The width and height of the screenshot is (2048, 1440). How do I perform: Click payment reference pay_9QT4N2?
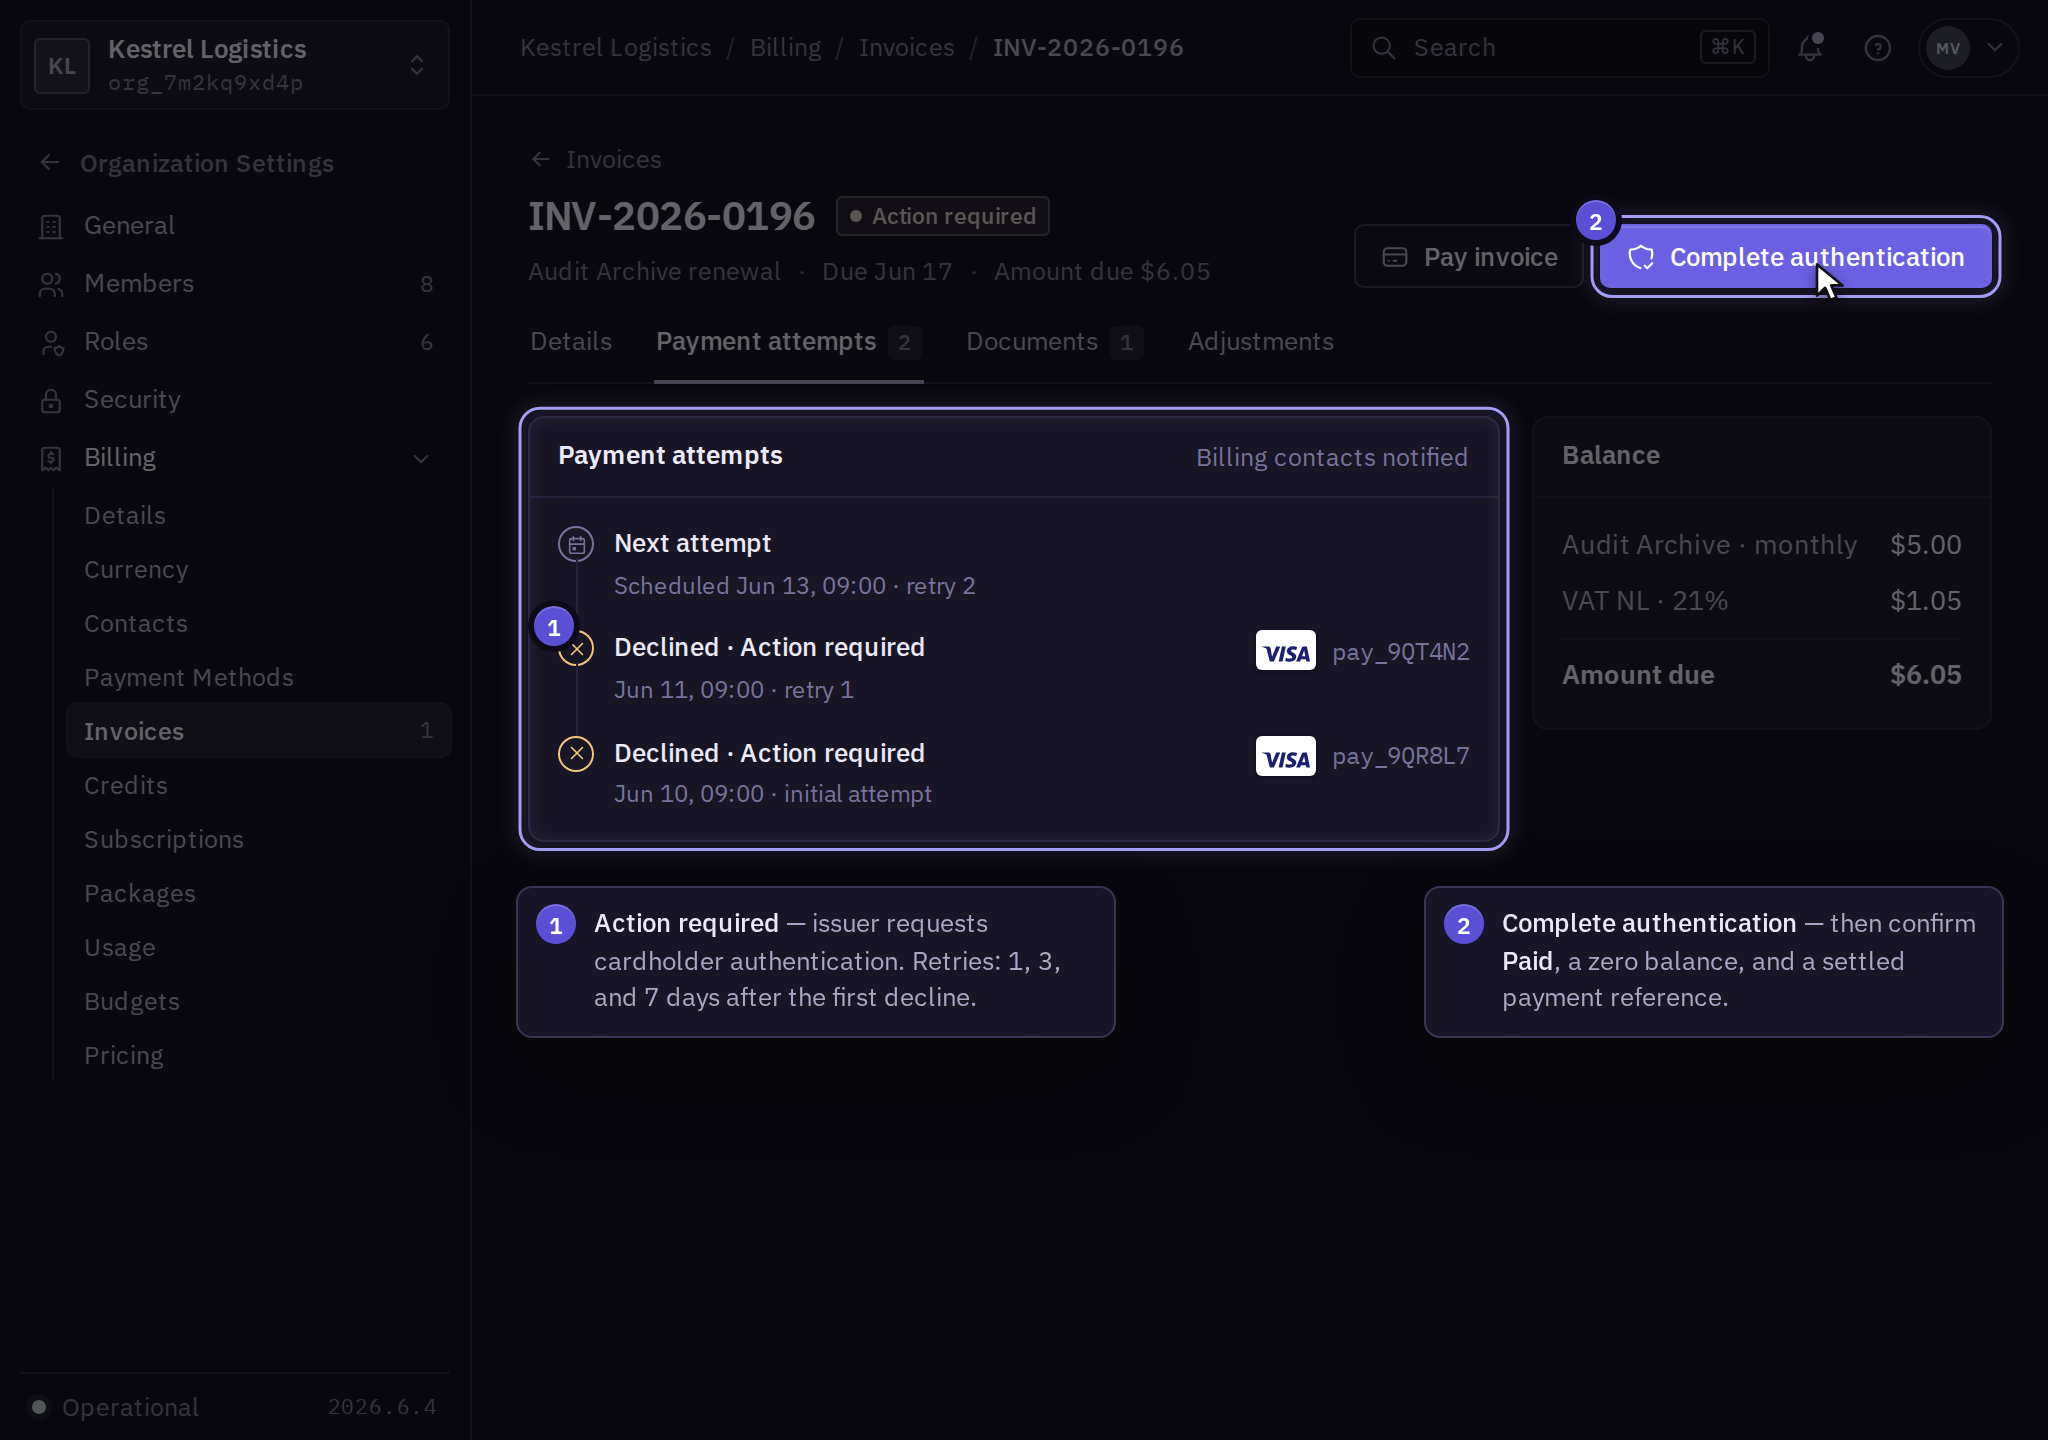coord(1401,652)
